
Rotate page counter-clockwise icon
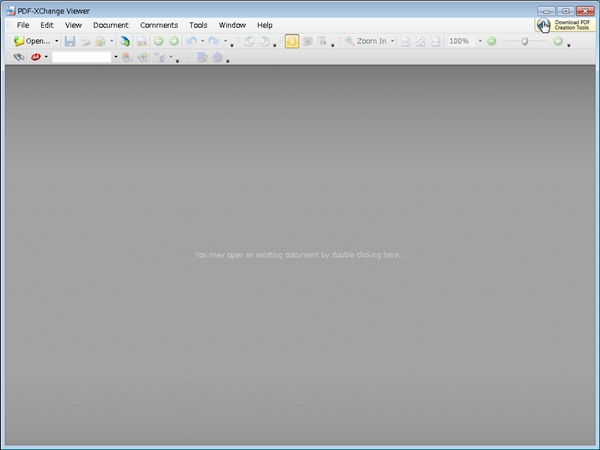[249, 41]
